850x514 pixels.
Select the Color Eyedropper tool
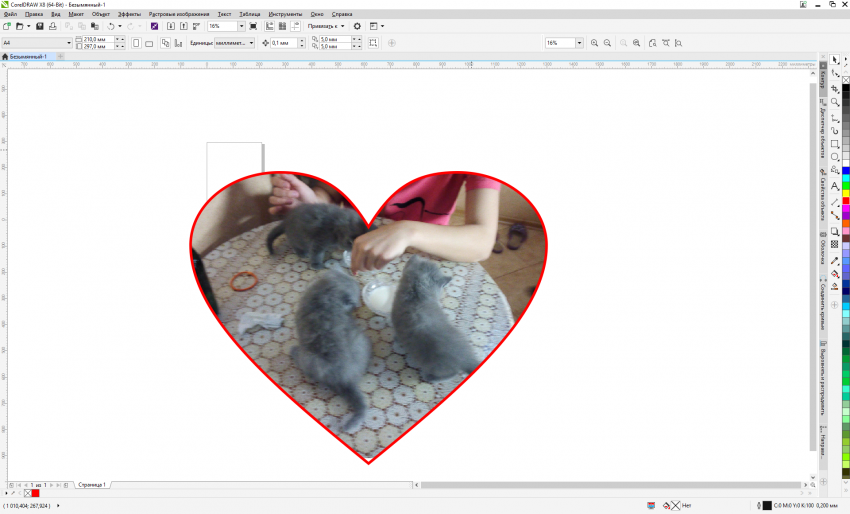[x=835, y=261]
